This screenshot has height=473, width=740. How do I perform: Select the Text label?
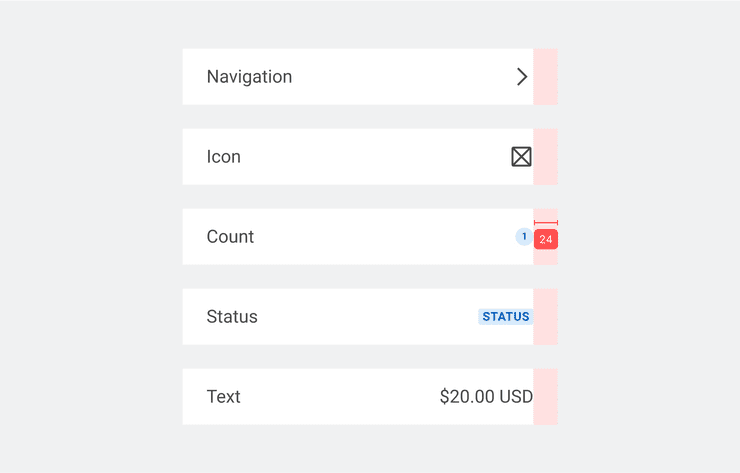[223, 397]
